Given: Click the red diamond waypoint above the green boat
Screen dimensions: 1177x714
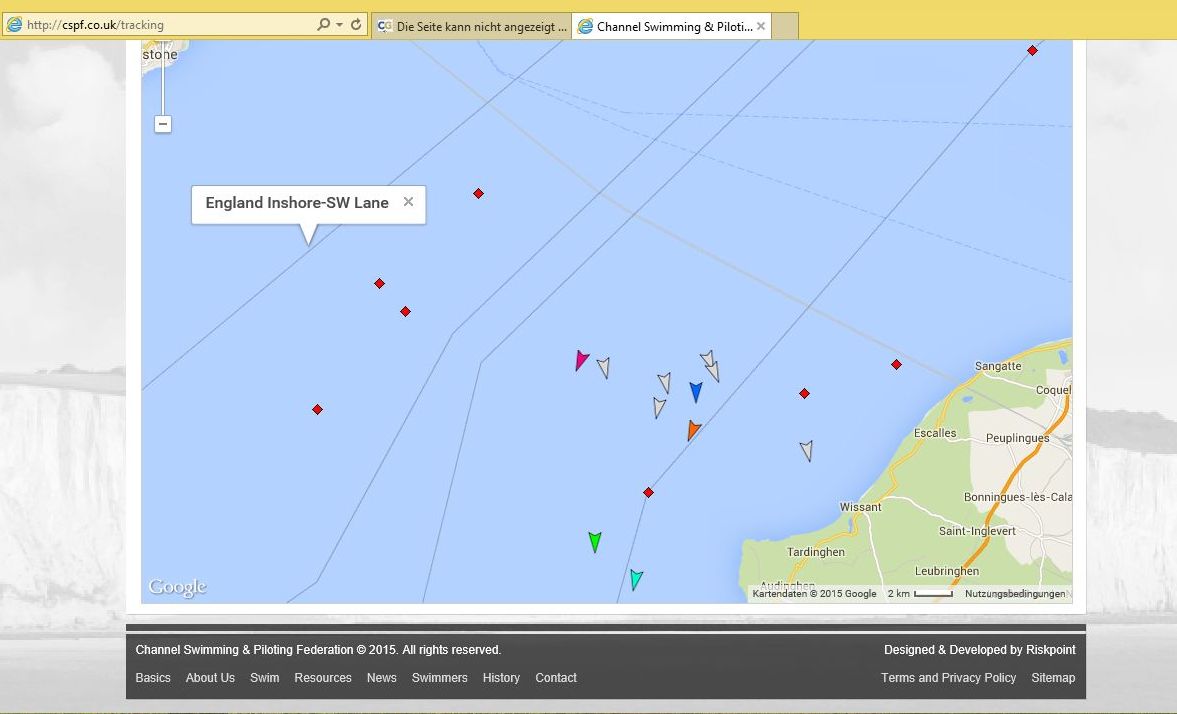Looking at the screenshot, I should pos(649,493).
